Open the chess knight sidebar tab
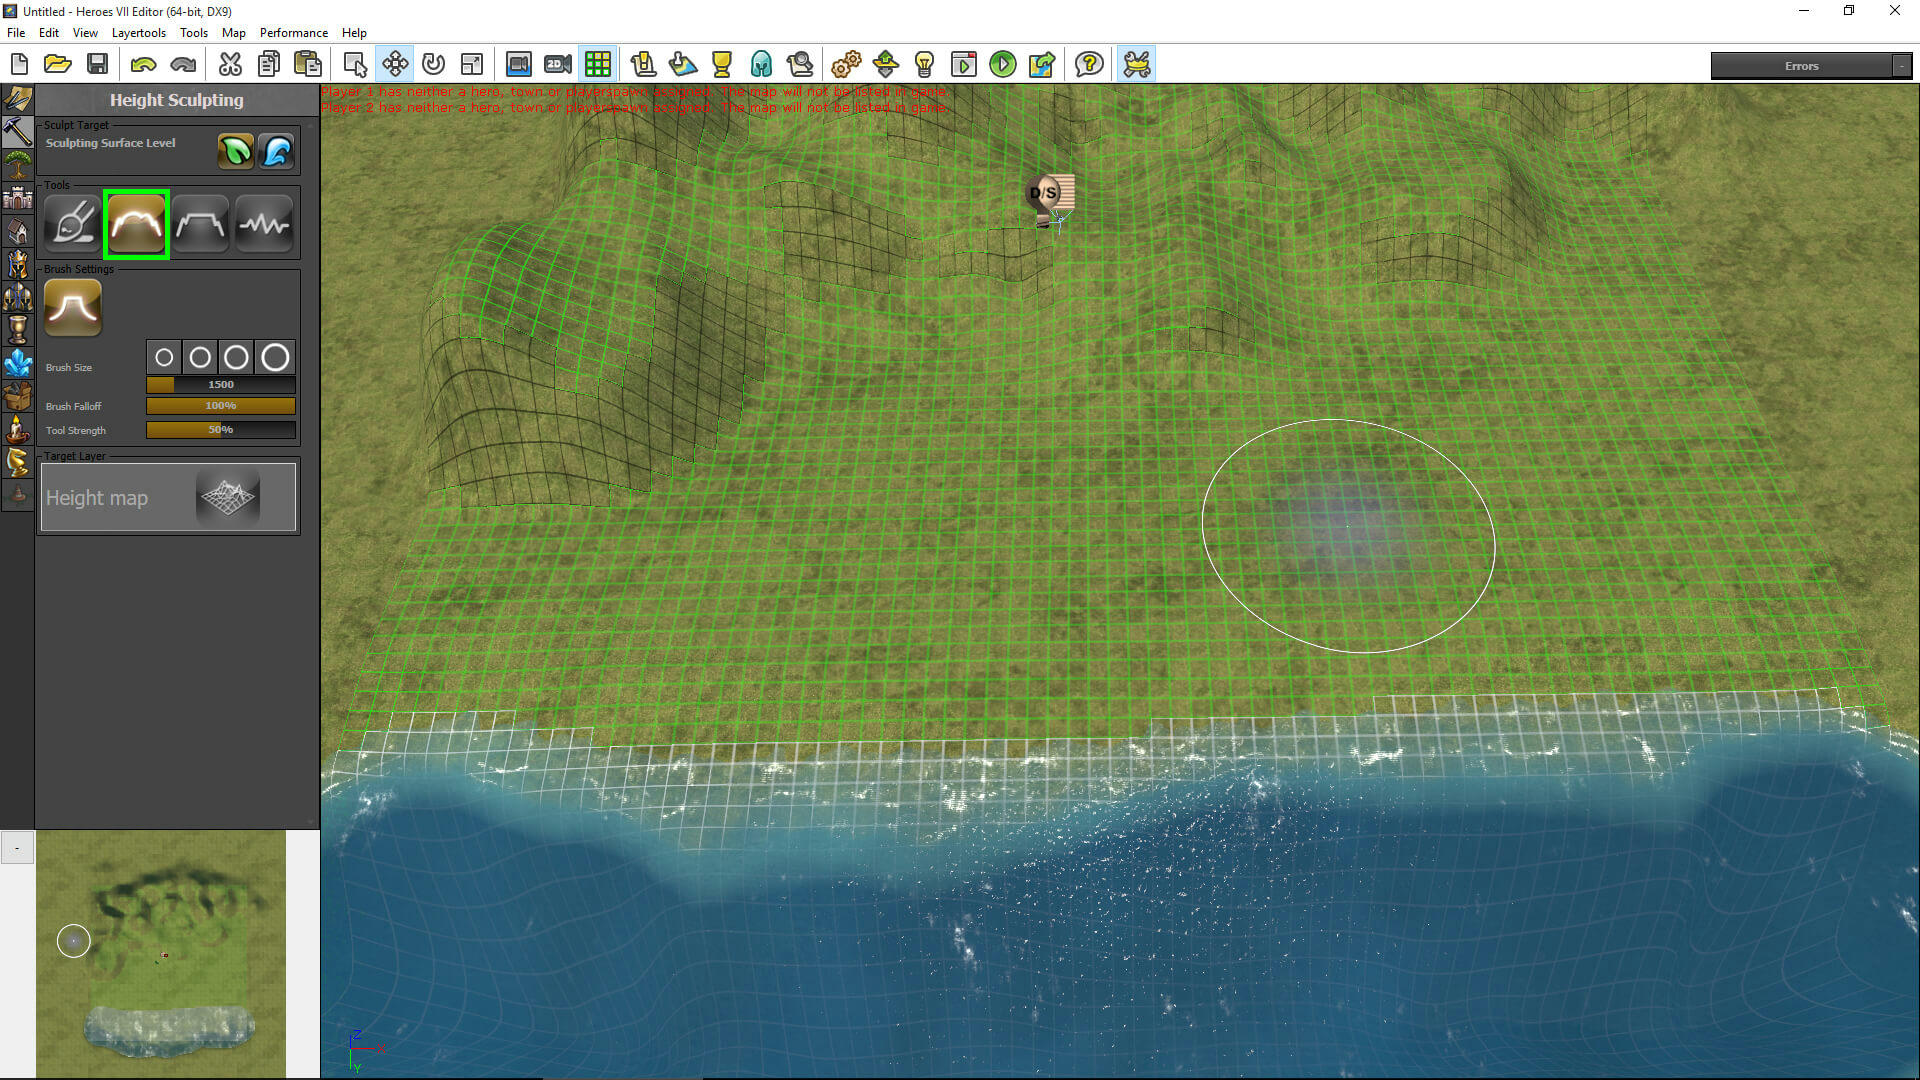 pyautogui.click(x=17, y=463)
